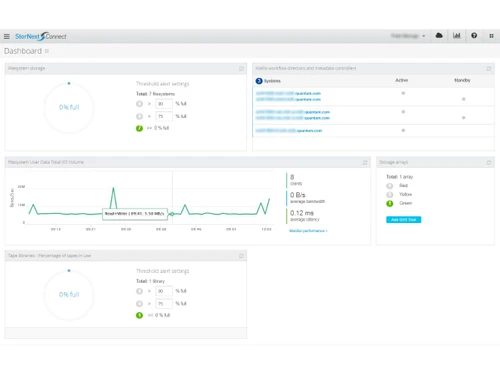
Task: Edit the 75 threshold field in Tape libraries
Action: pyautogui.click(x=164, y=304)
